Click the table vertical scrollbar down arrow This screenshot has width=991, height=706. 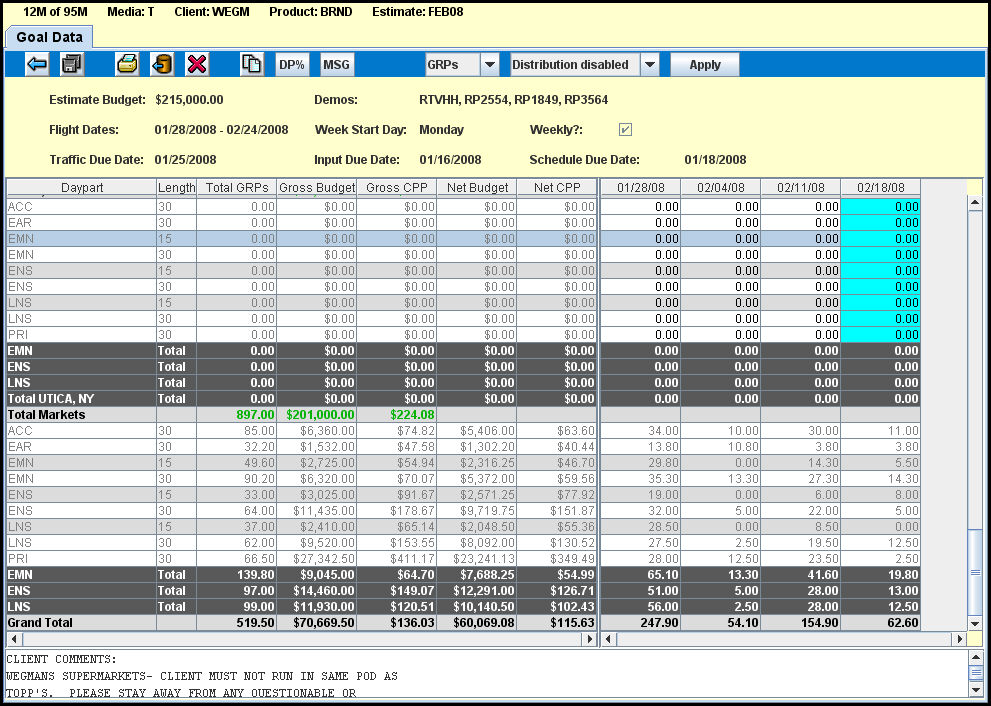tap(975, 623)
